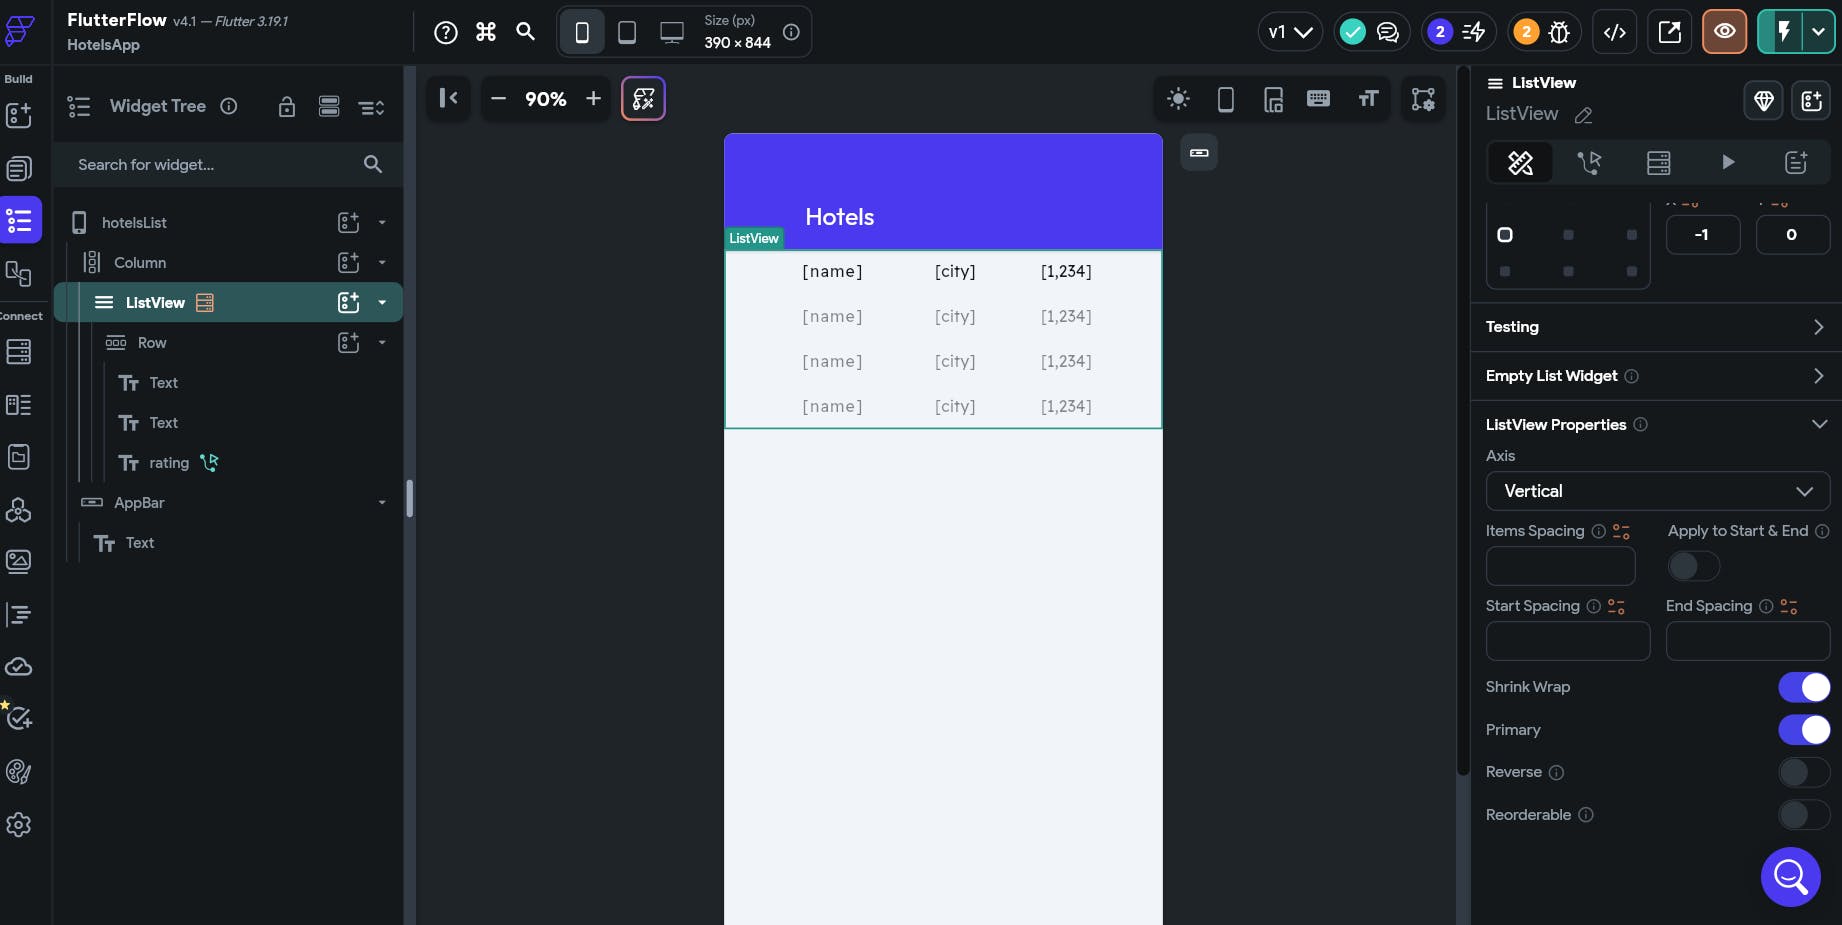This screenshot has width=1842, height=925.
Task: Open the Actions tab in properties panel
Action: [x=1589, y=162]
